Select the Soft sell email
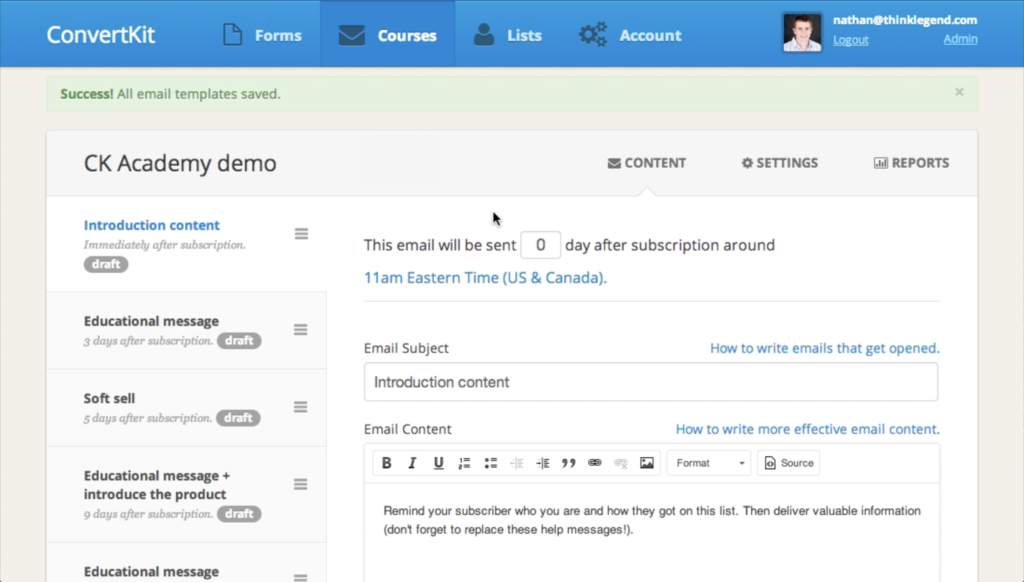 [x=109, y=398]
